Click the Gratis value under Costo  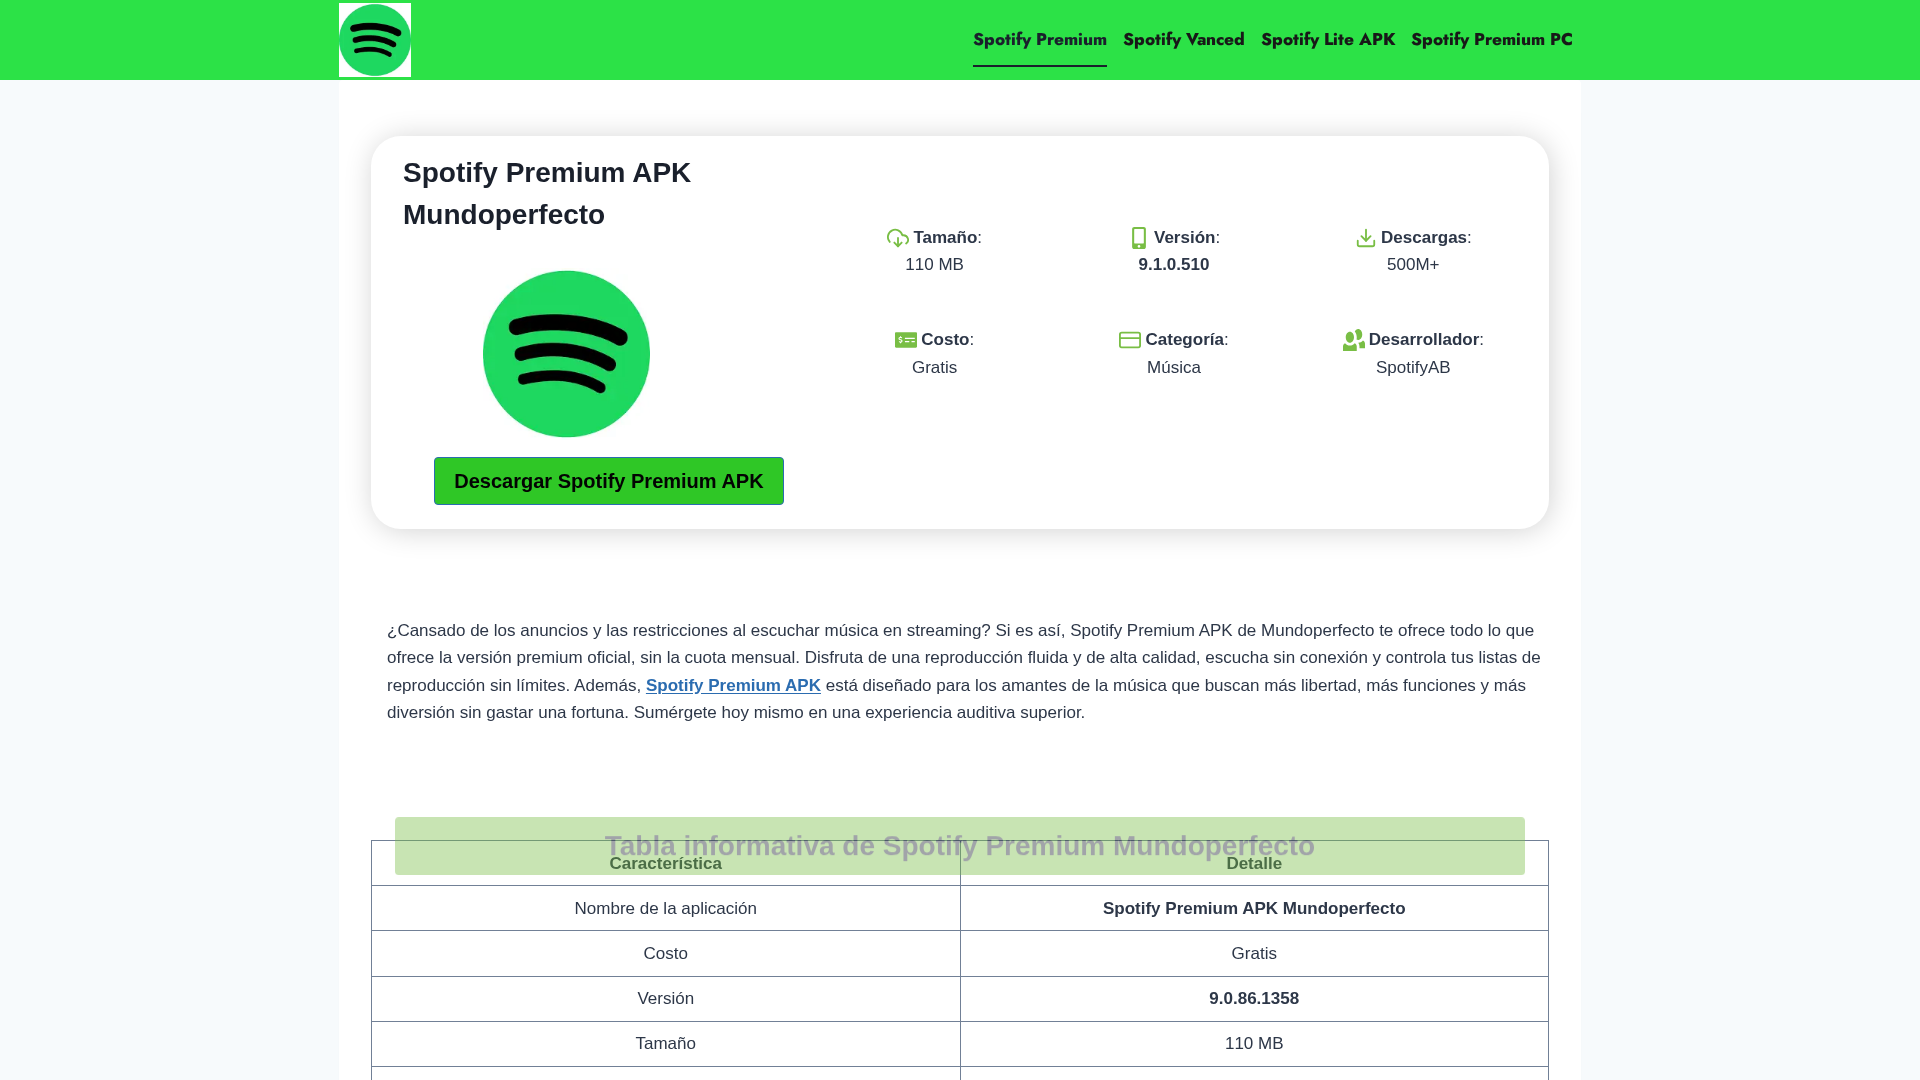coord(934,368)
